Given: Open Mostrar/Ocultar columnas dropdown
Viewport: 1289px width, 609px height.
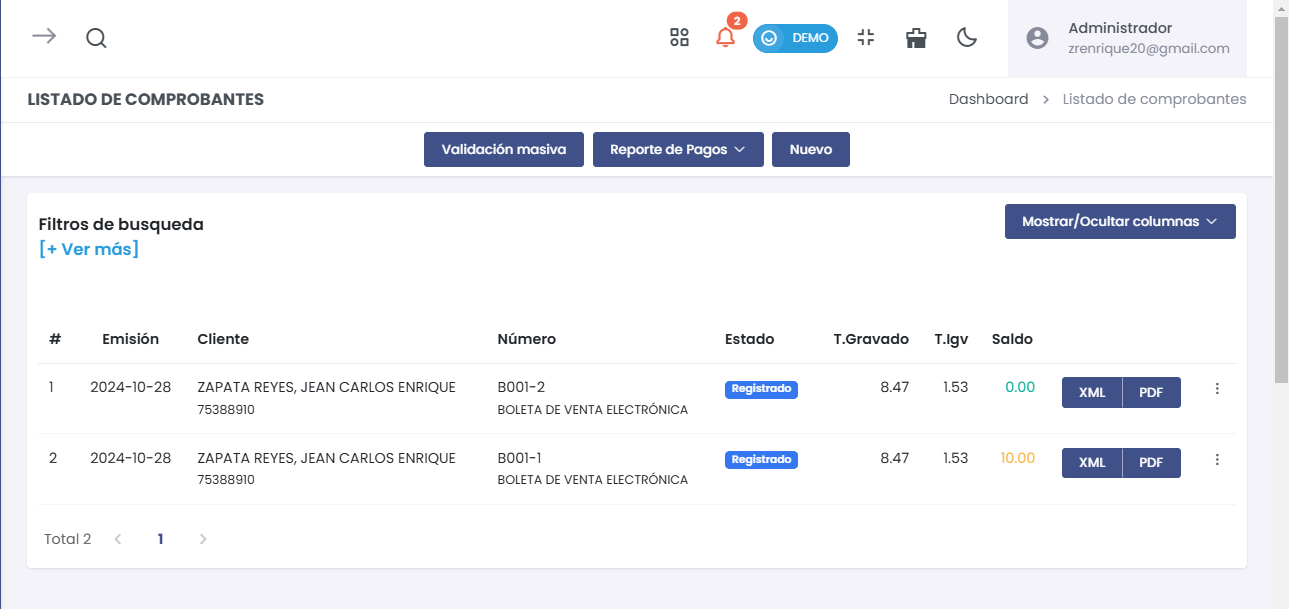Looking at the screenshot, I should pos(1119,222).
